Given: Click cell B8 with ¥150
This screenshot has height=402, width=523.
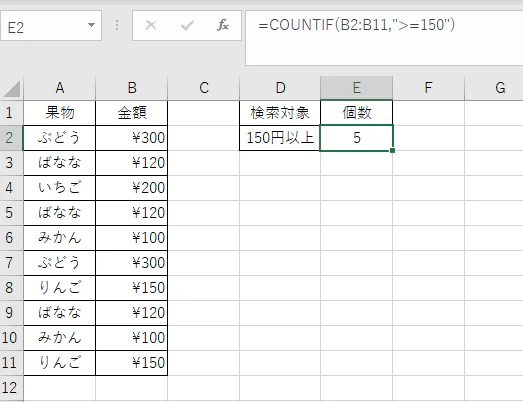Looking at the screenshot, I should click(132, 288).
